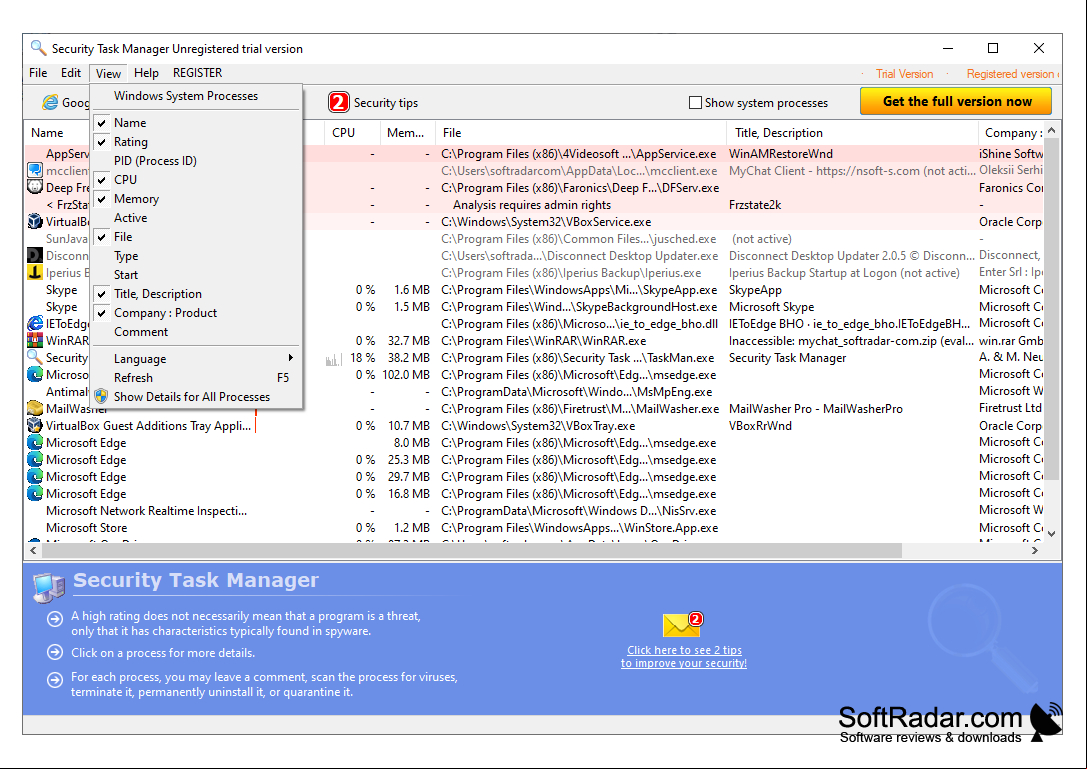
Task: Click the horizontal scrollbar left arrow
Action: [33, 551]
